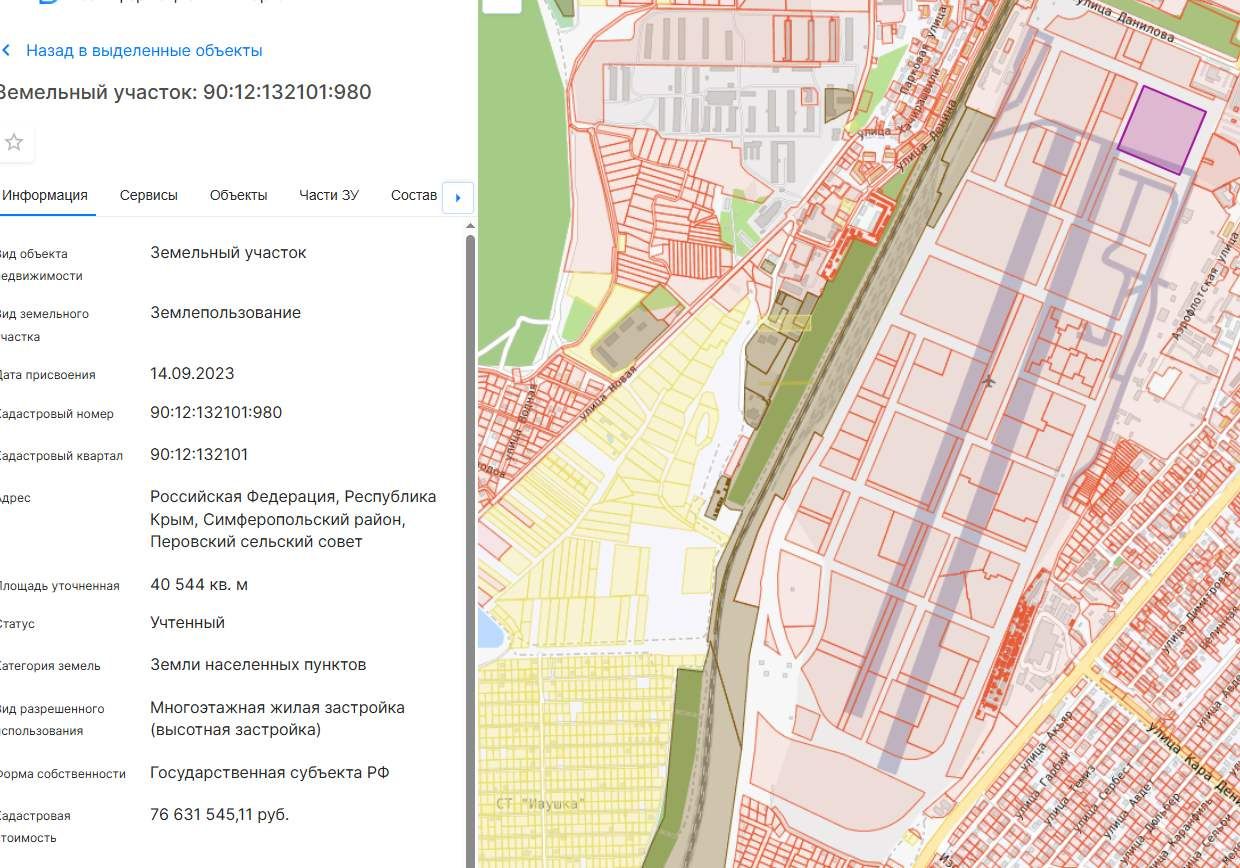Switch to the Состав tab
Viewport: 1240px width, 868px height.
click(x=414, y=195)
